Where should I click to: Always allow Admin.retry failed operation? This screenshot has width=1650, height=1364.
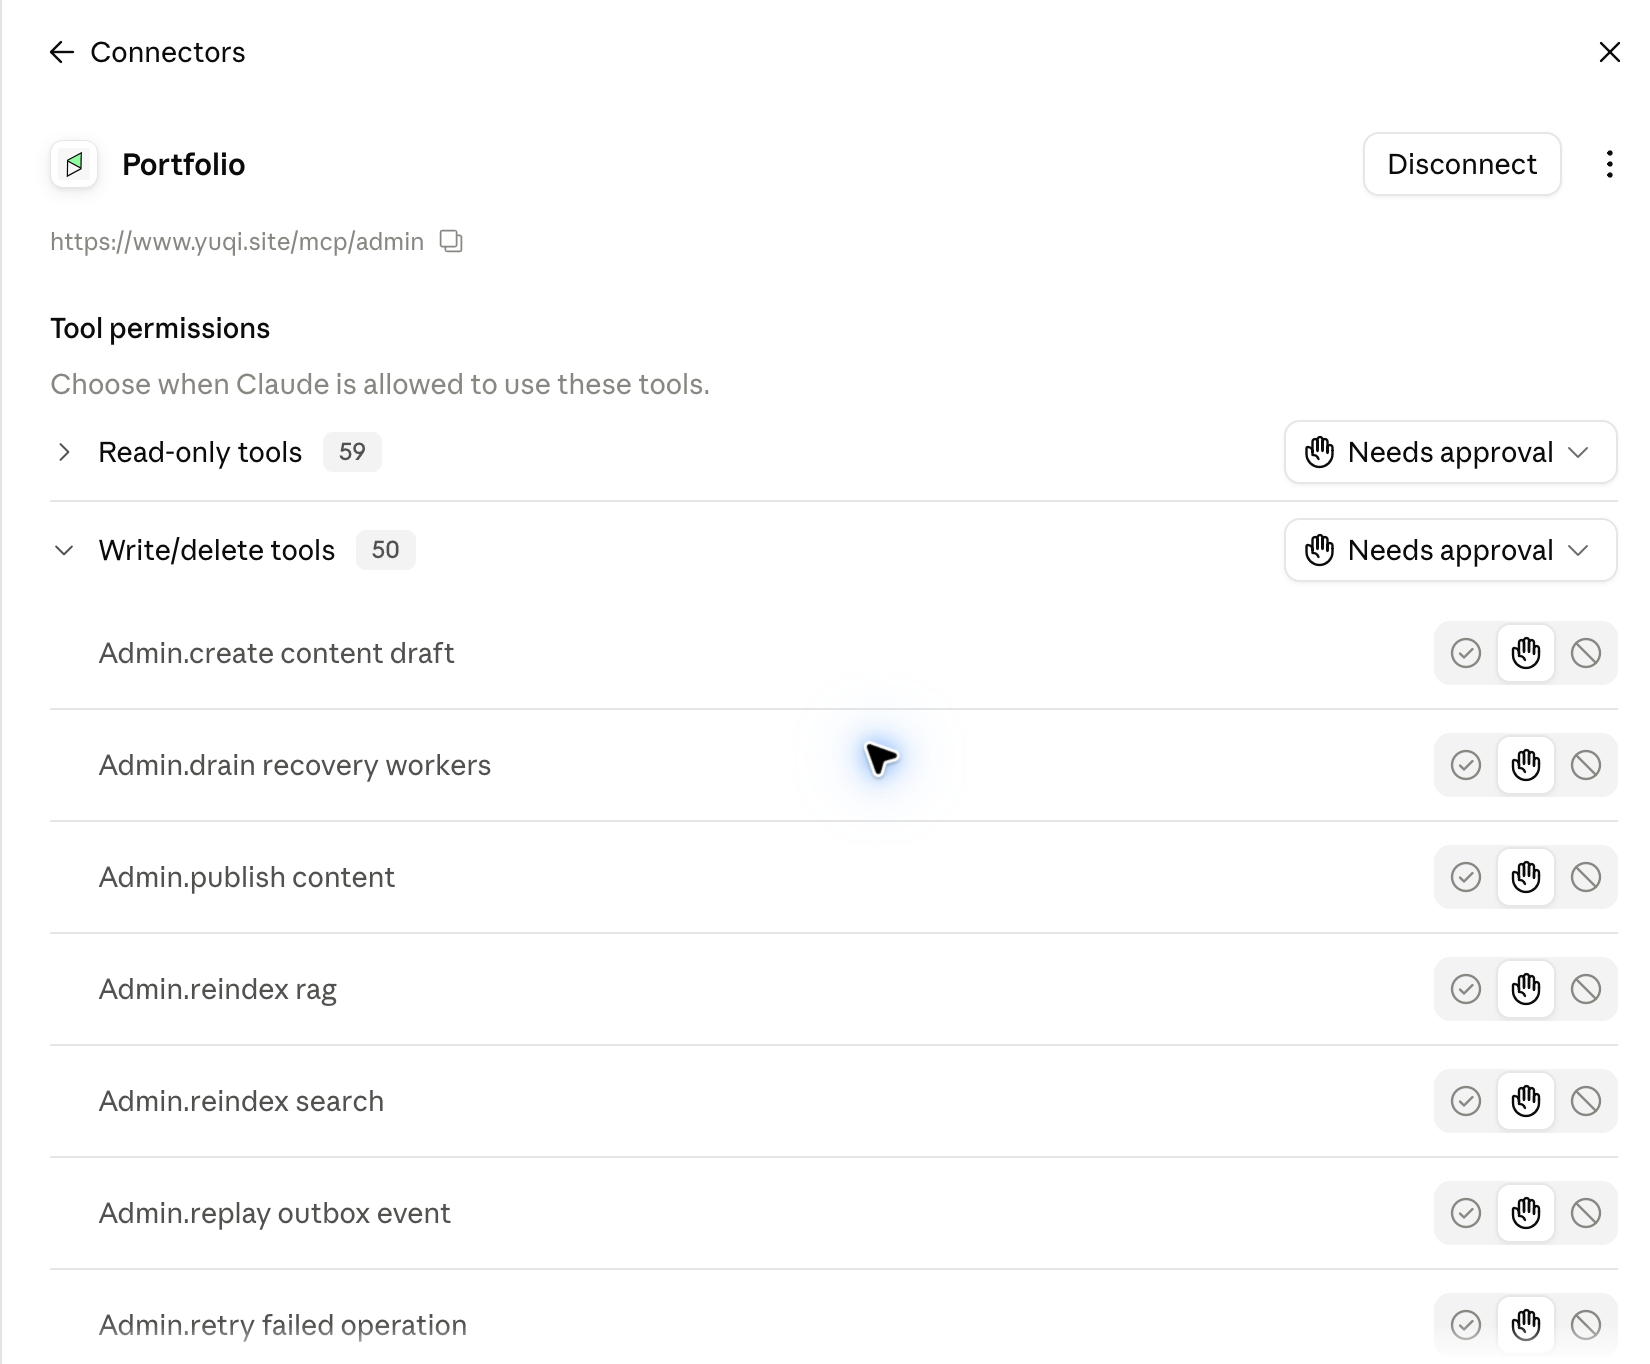[1466, 1325]
